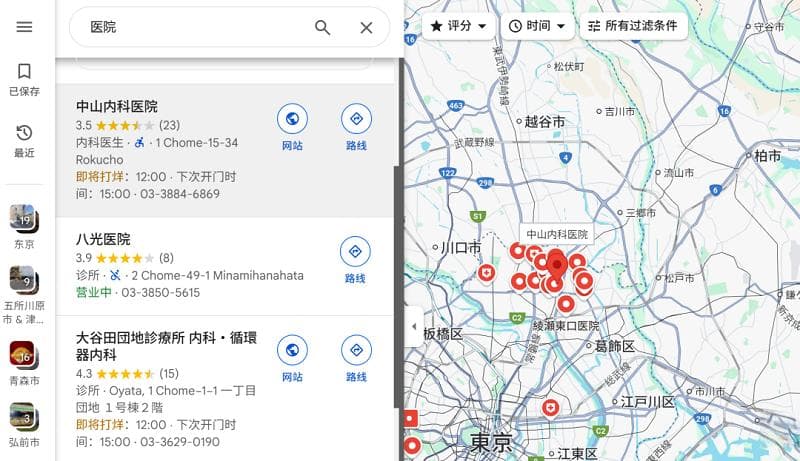Click the selected 中山内科医院 map pin

point(557,264)
